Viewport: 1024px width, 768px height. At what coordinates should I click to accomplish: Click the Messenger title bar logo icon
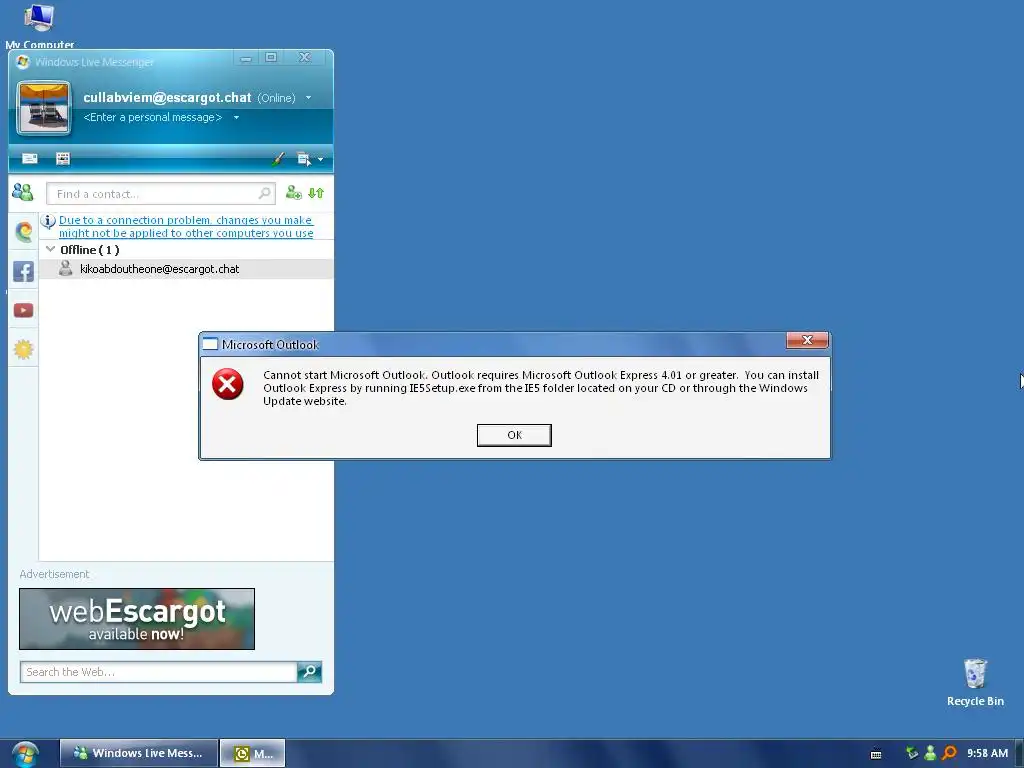(23, 62)
